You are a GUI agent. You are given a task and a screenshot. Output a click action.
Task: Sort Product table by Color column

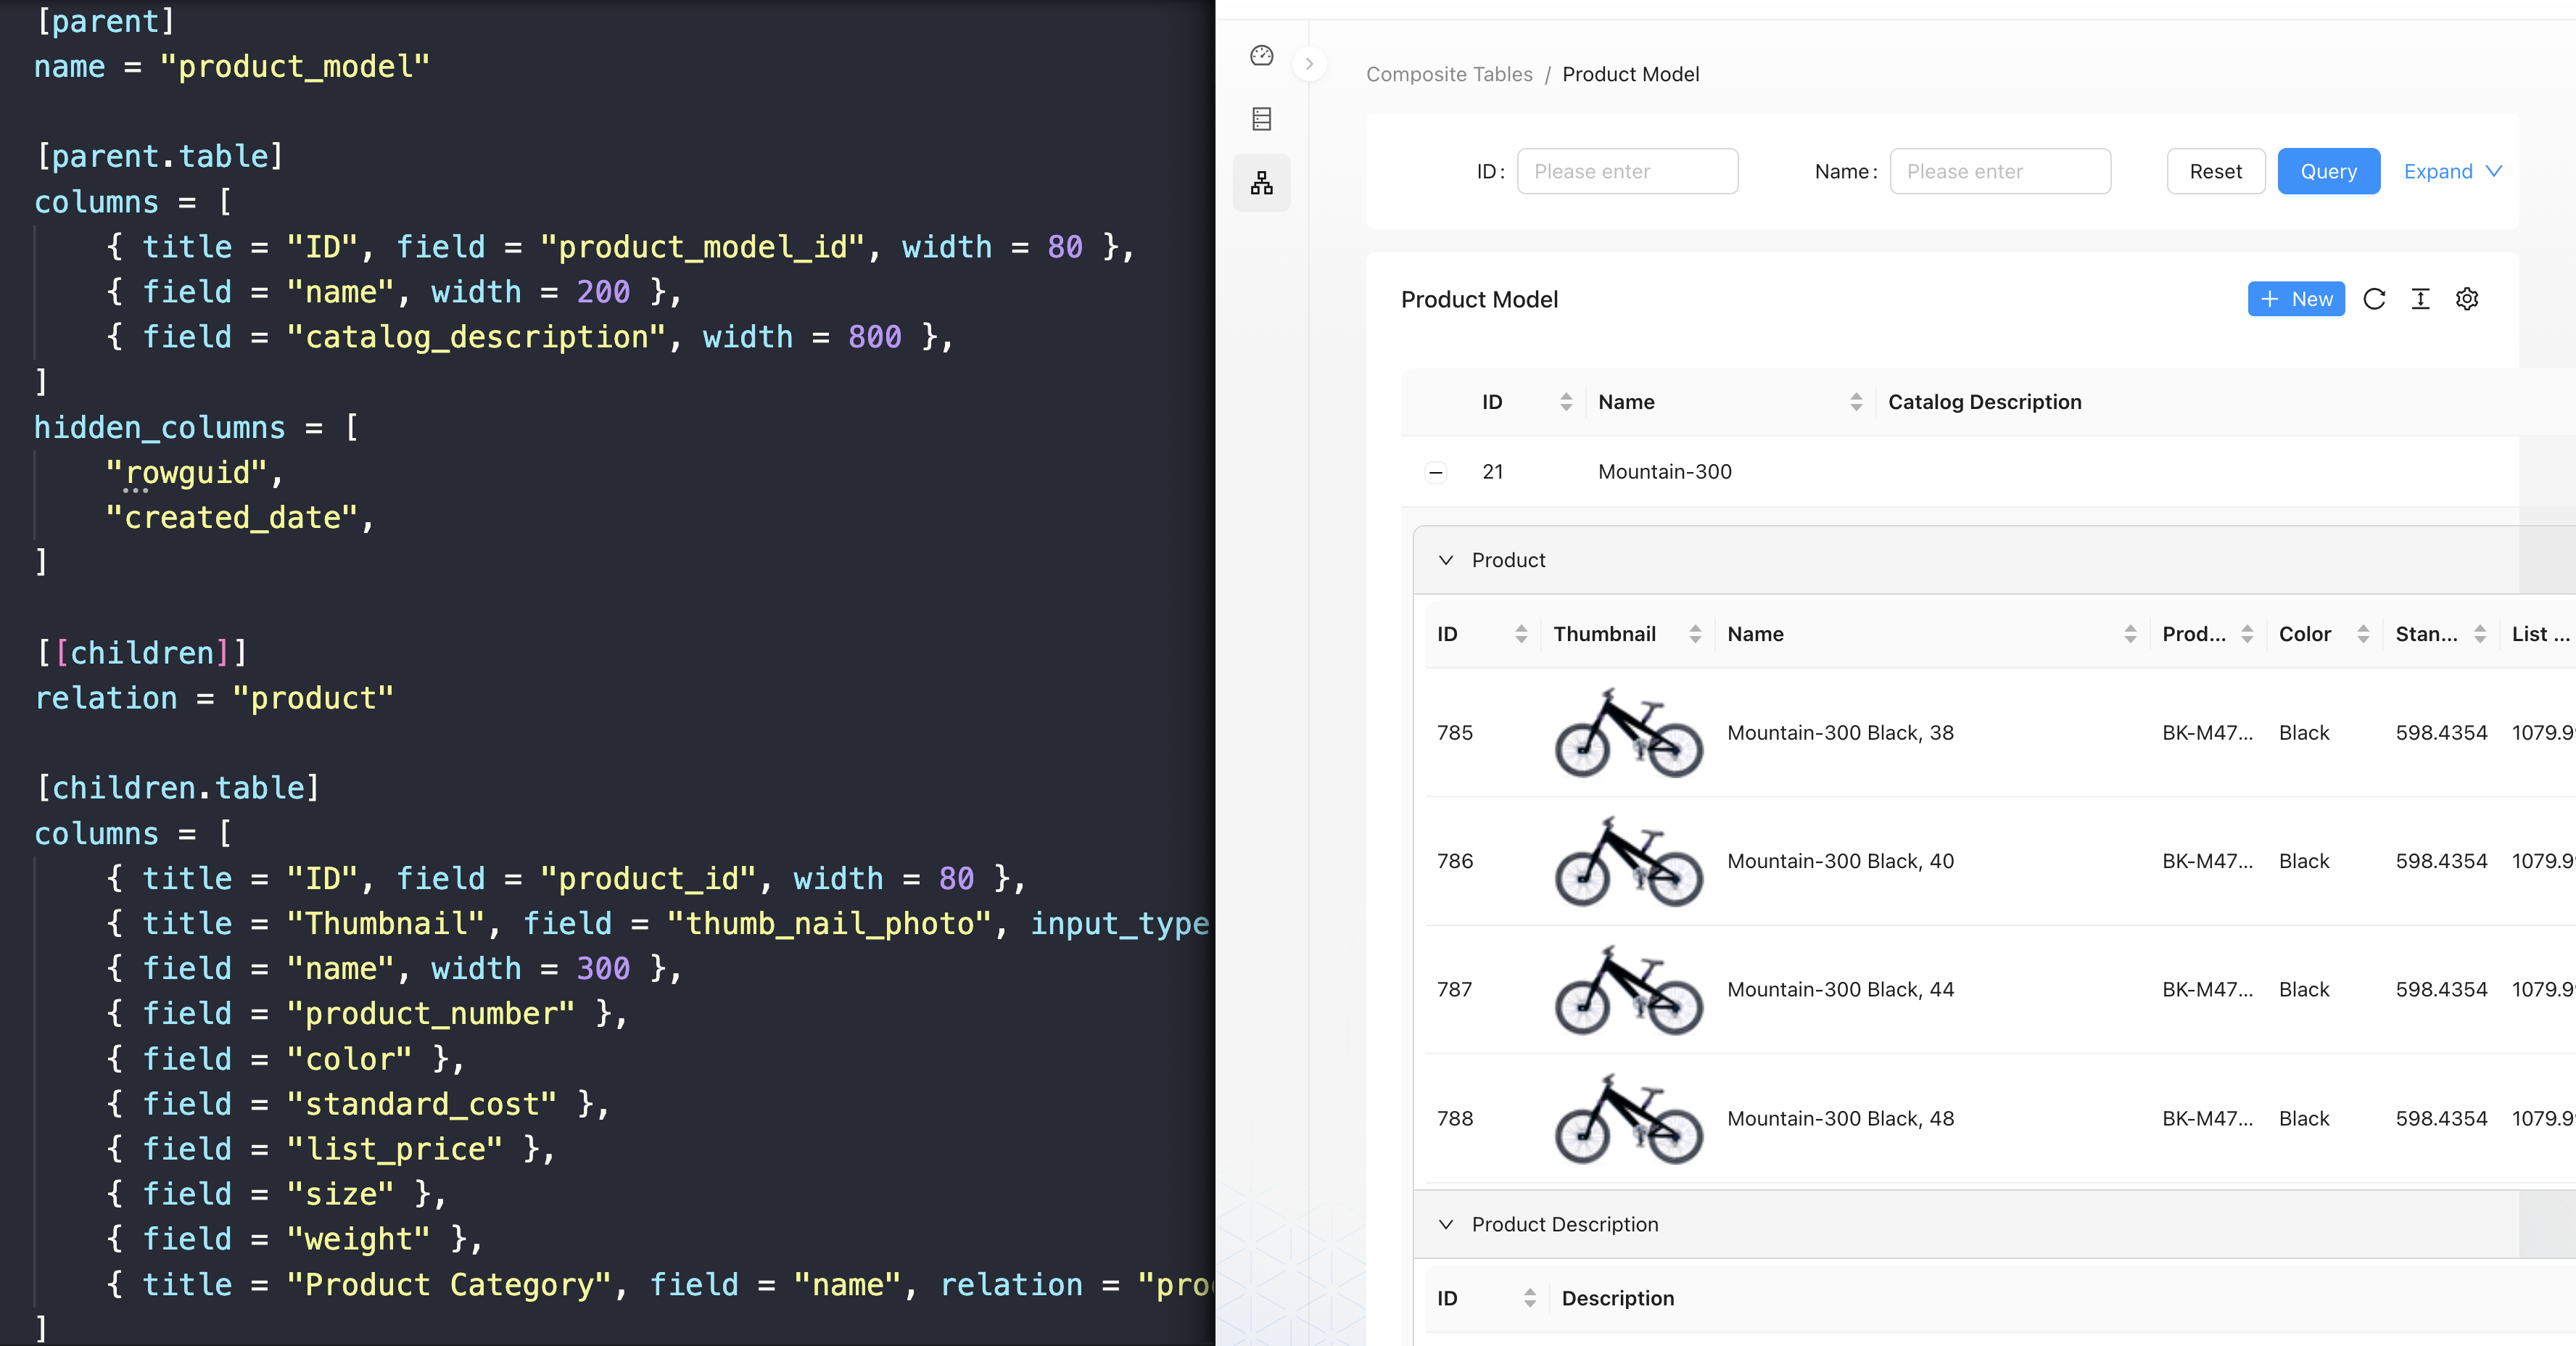(x=2363, y=634)
